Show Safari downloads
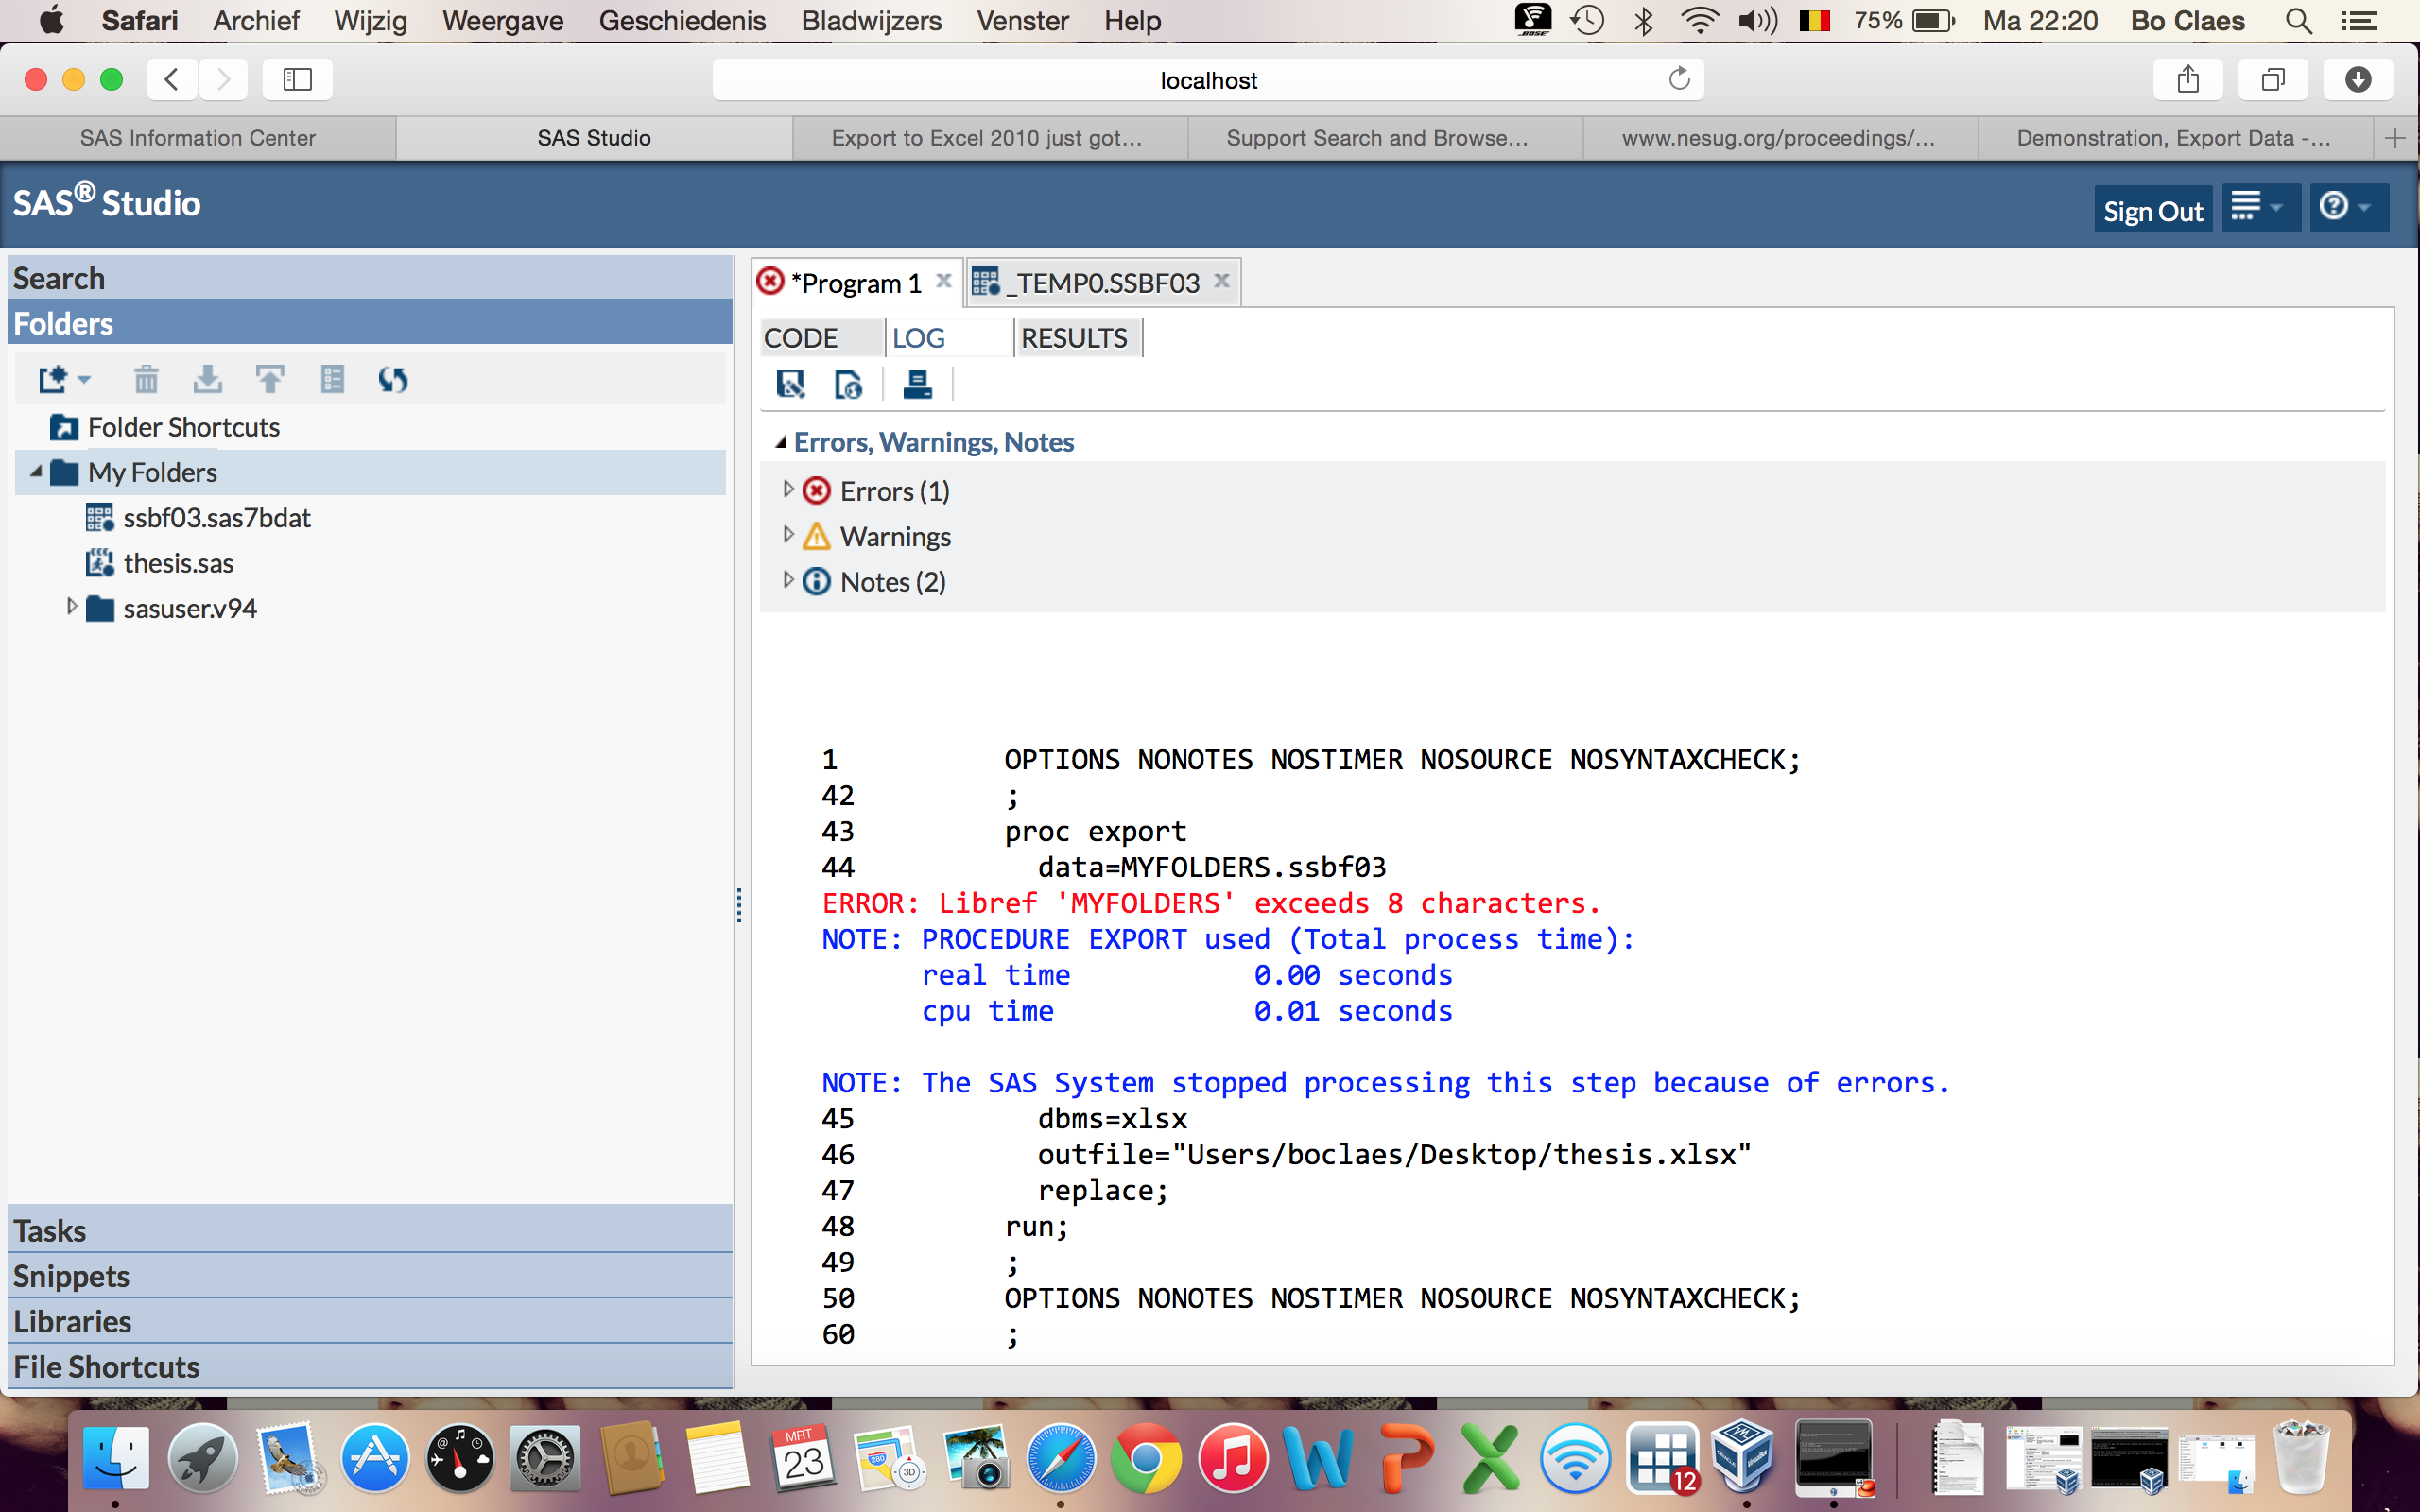Viewport: 2420px width, 1512px height. pyautogui.click(x=2358, y=79)
